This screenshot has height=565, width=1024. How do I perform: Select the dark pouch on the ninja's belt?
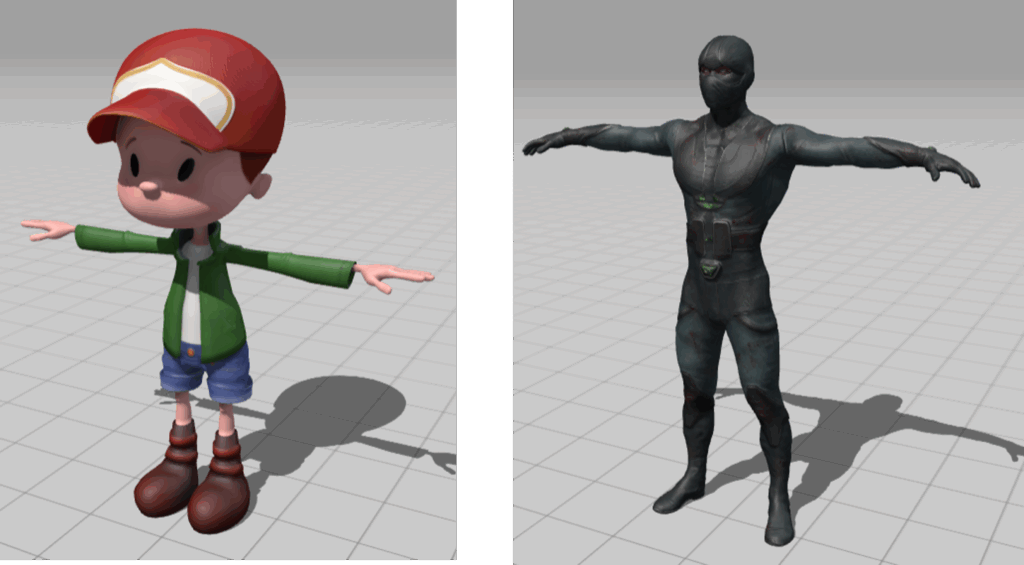710,240
